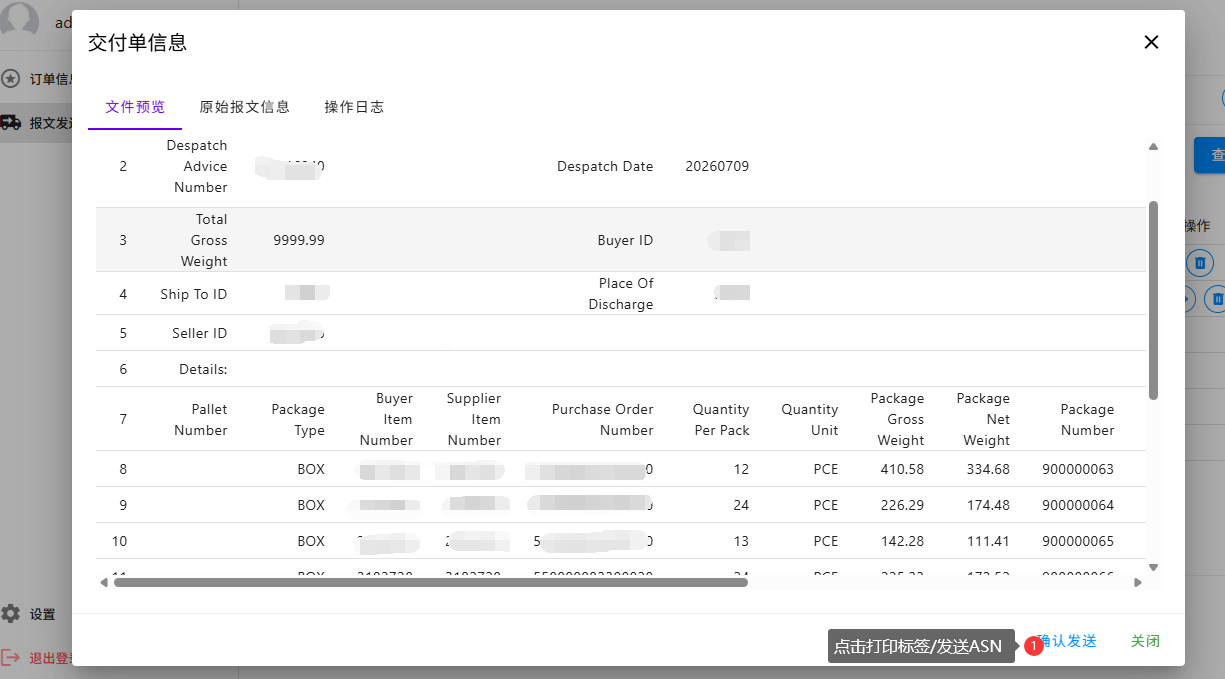Click the Buyer Item Number column header
The height and width of the screenshot is (679, 1225).
[x=386, y=419]
